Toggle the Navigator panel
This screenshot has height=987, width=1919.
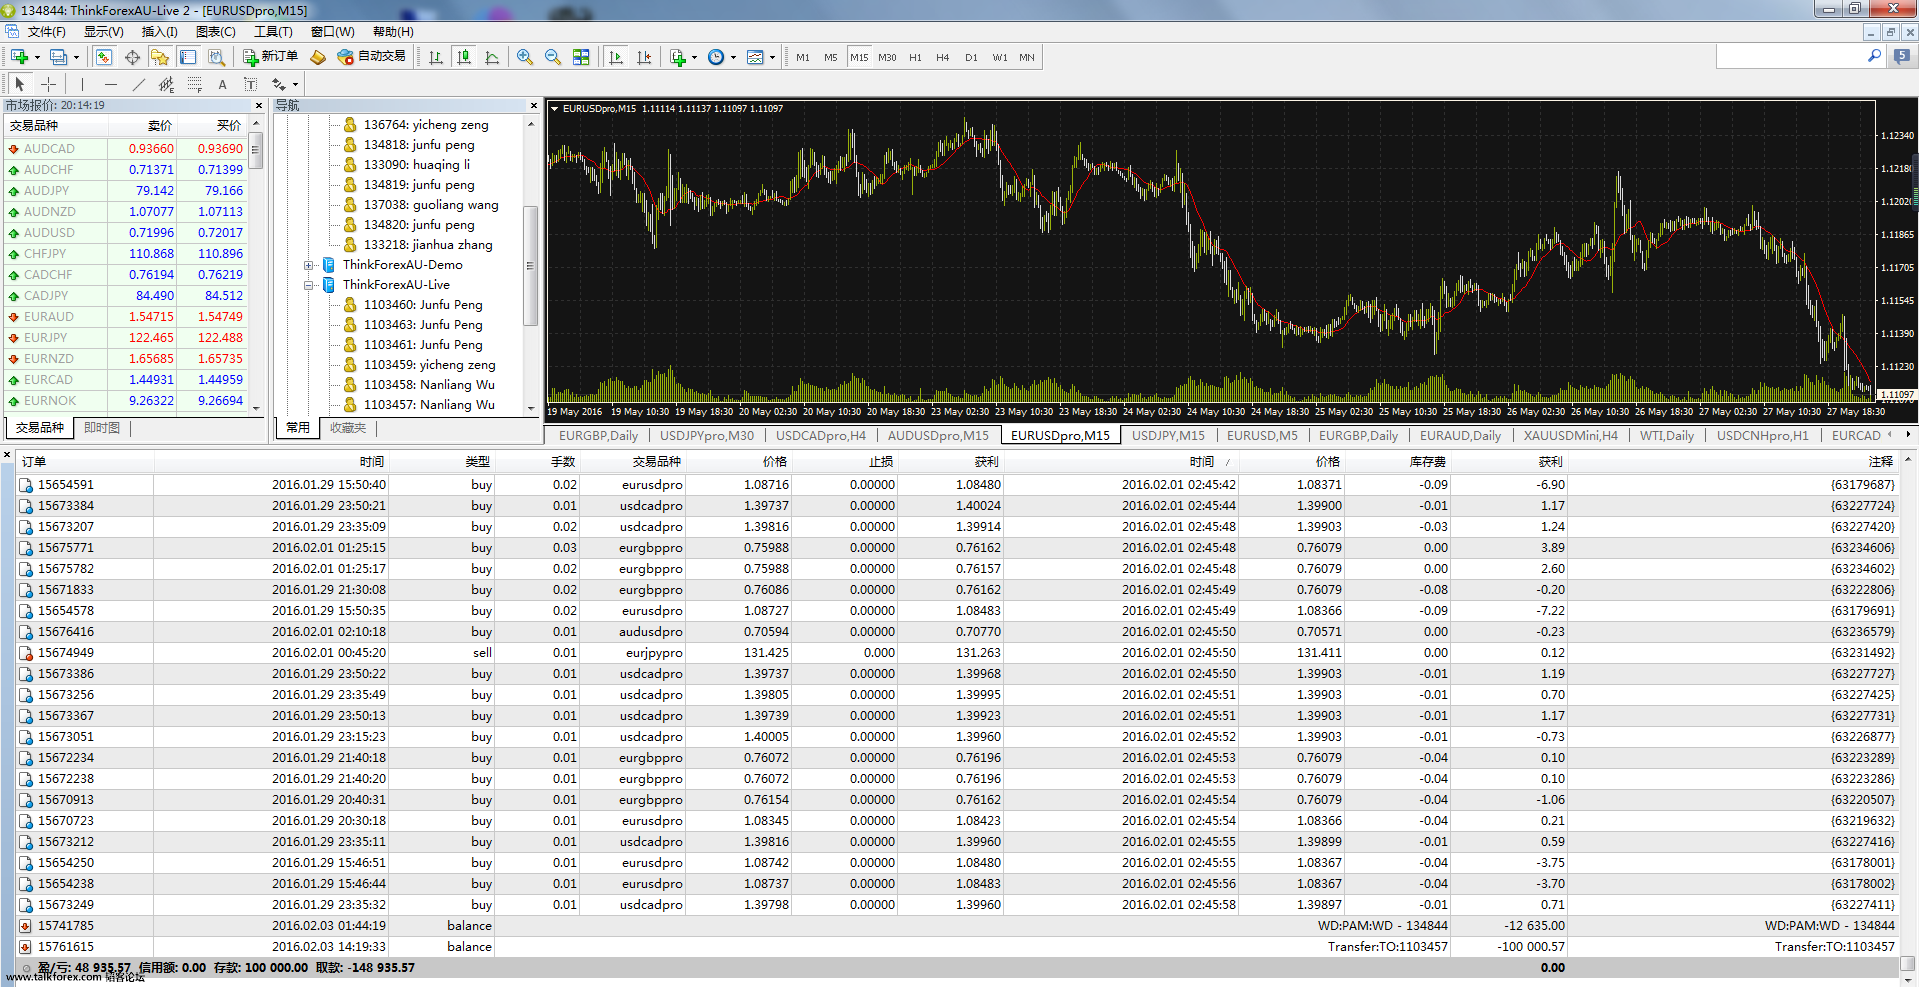160,57
